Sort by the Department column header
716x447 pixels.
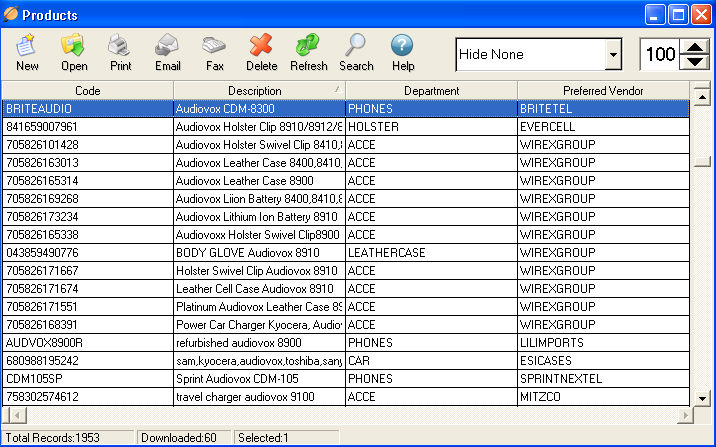click(x=432, y=90)
